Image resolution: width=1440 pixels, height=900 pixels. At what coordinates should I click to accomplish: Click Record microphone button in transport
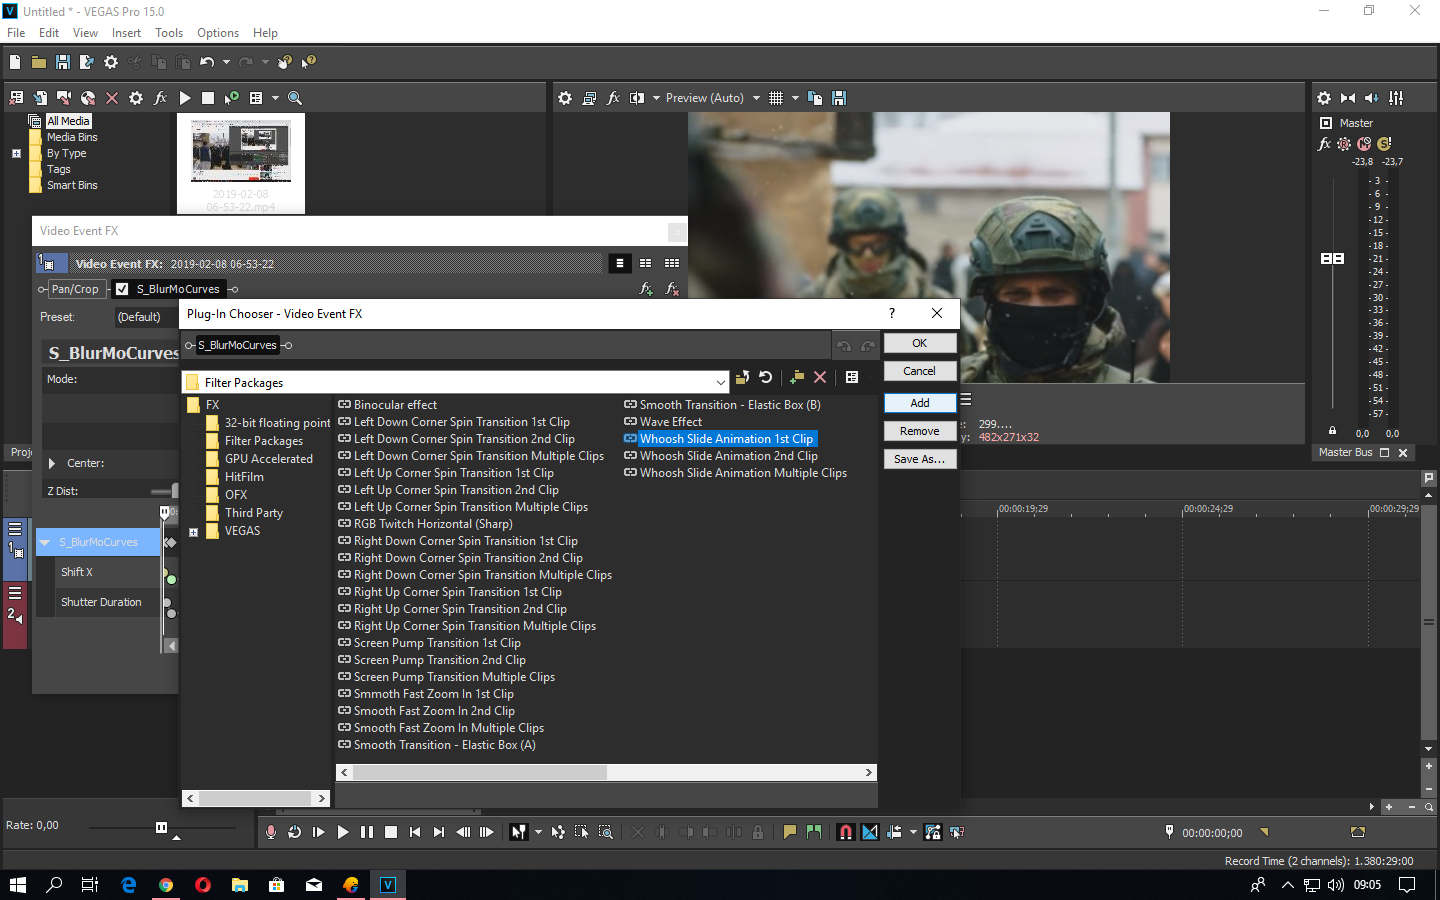(271, 832)
